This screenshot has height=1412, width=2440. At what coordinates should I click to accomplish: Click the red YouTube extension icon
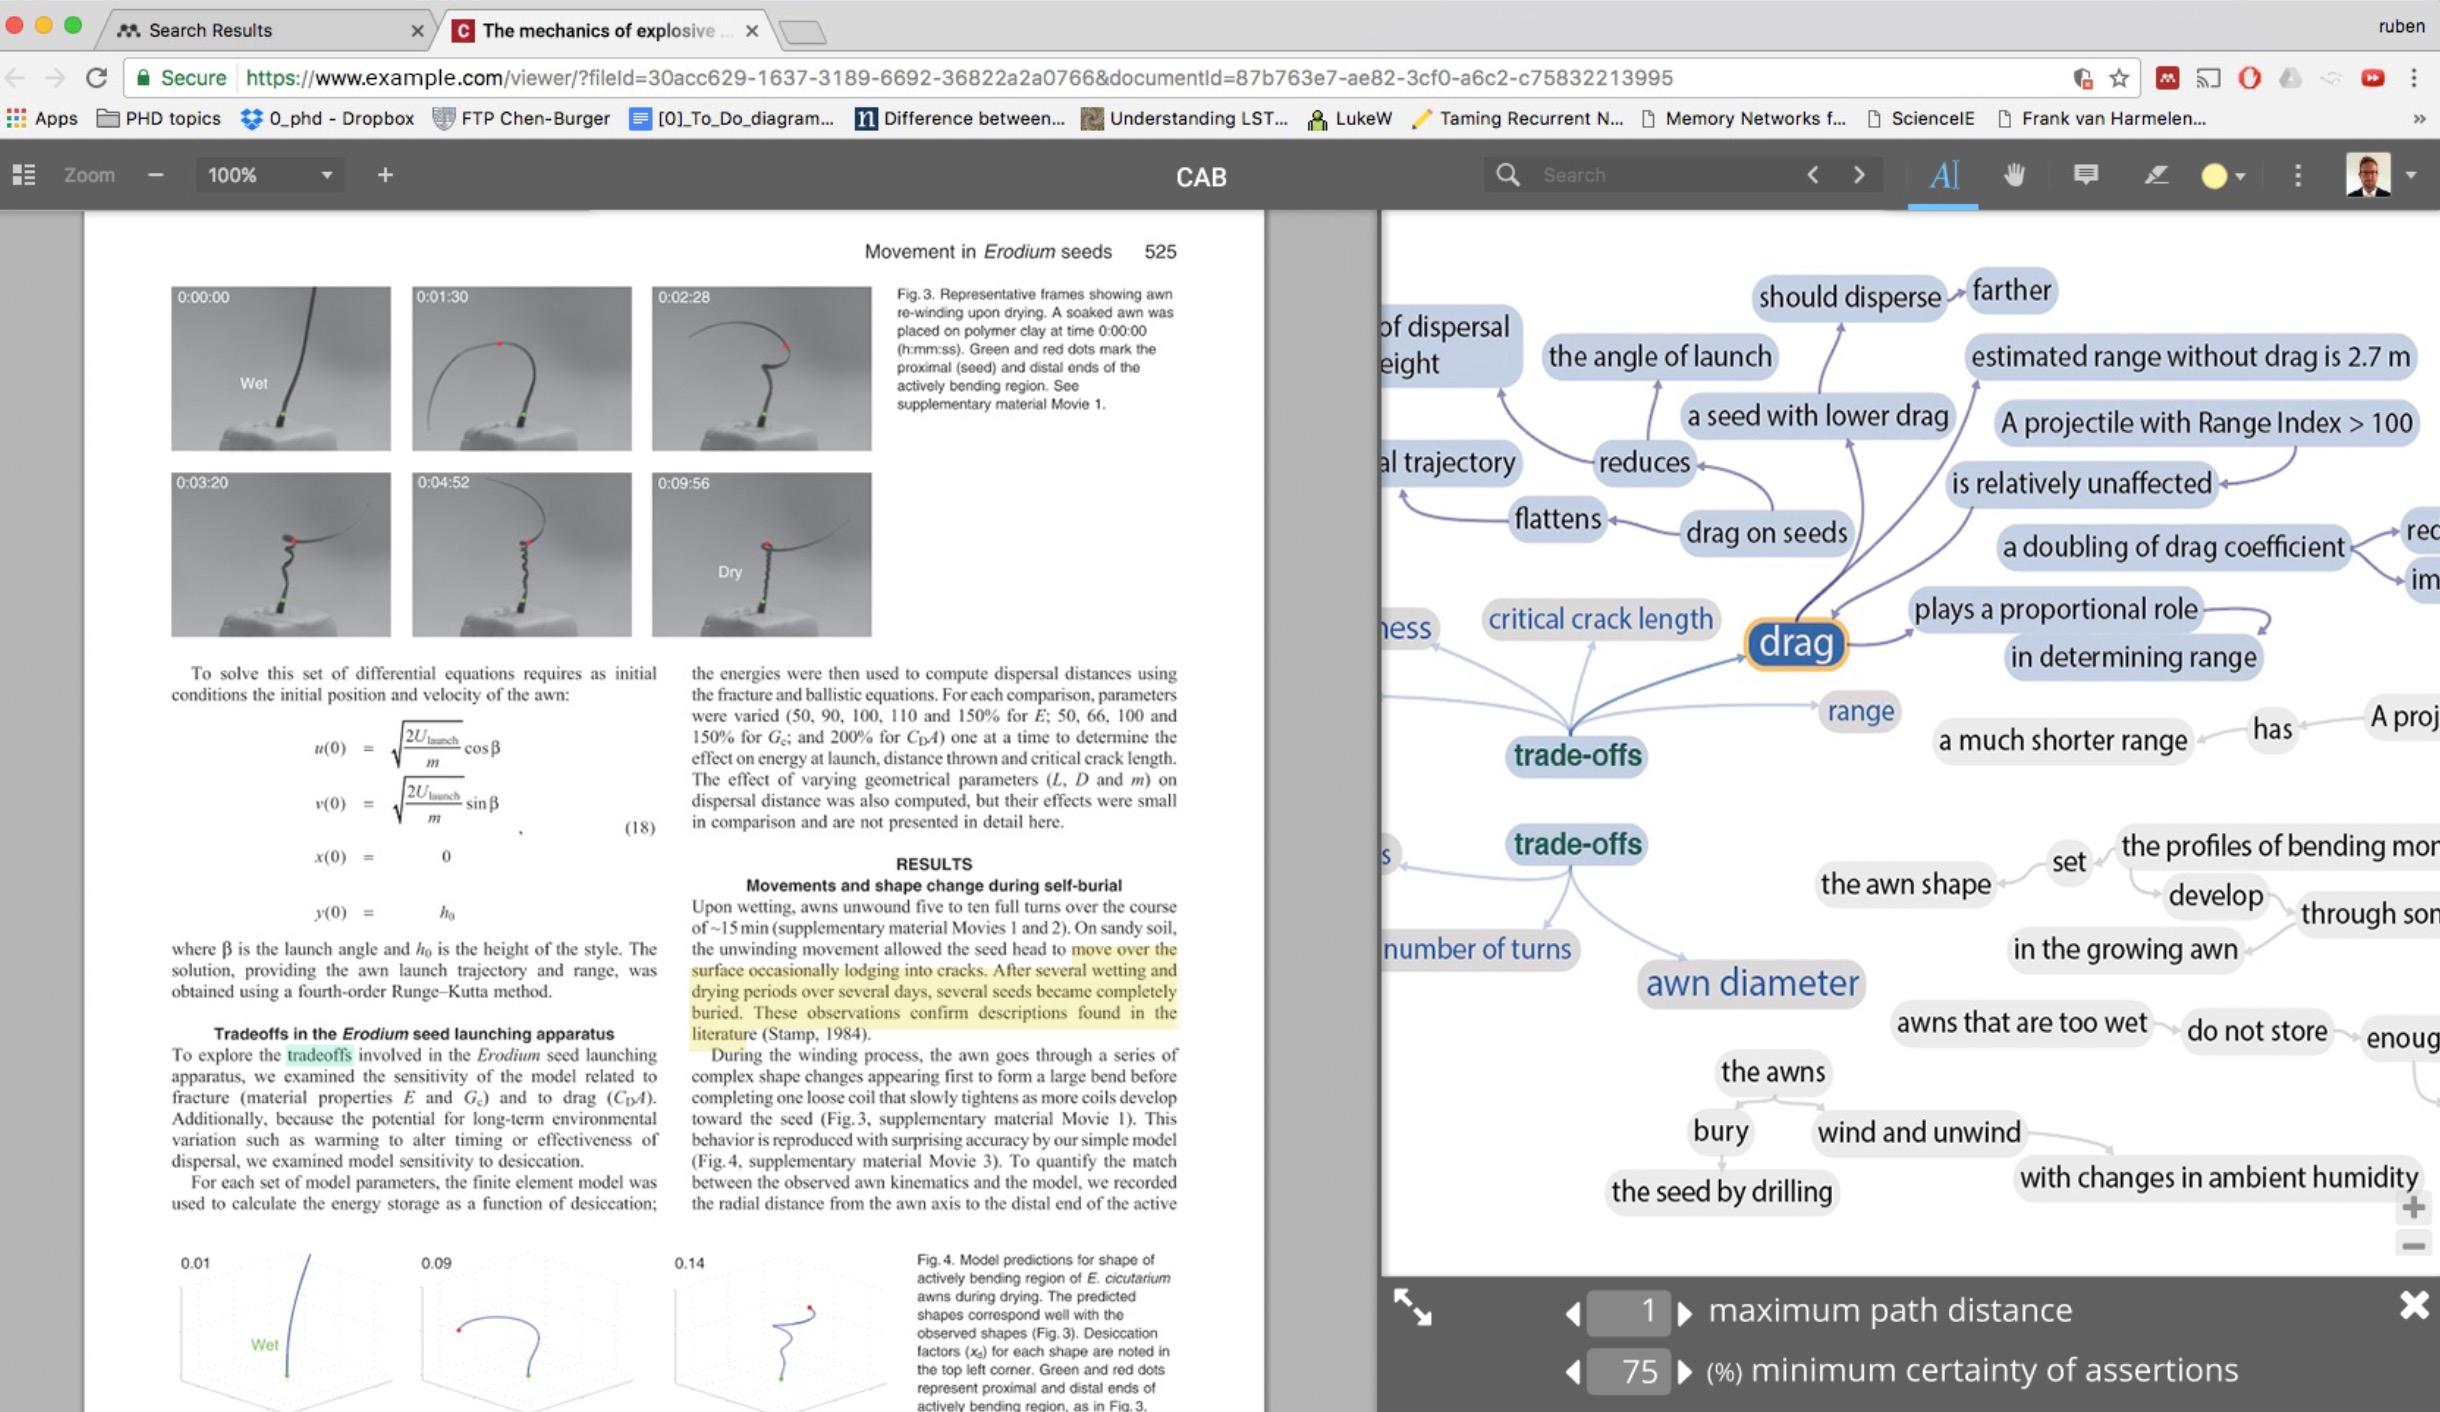2372,77
